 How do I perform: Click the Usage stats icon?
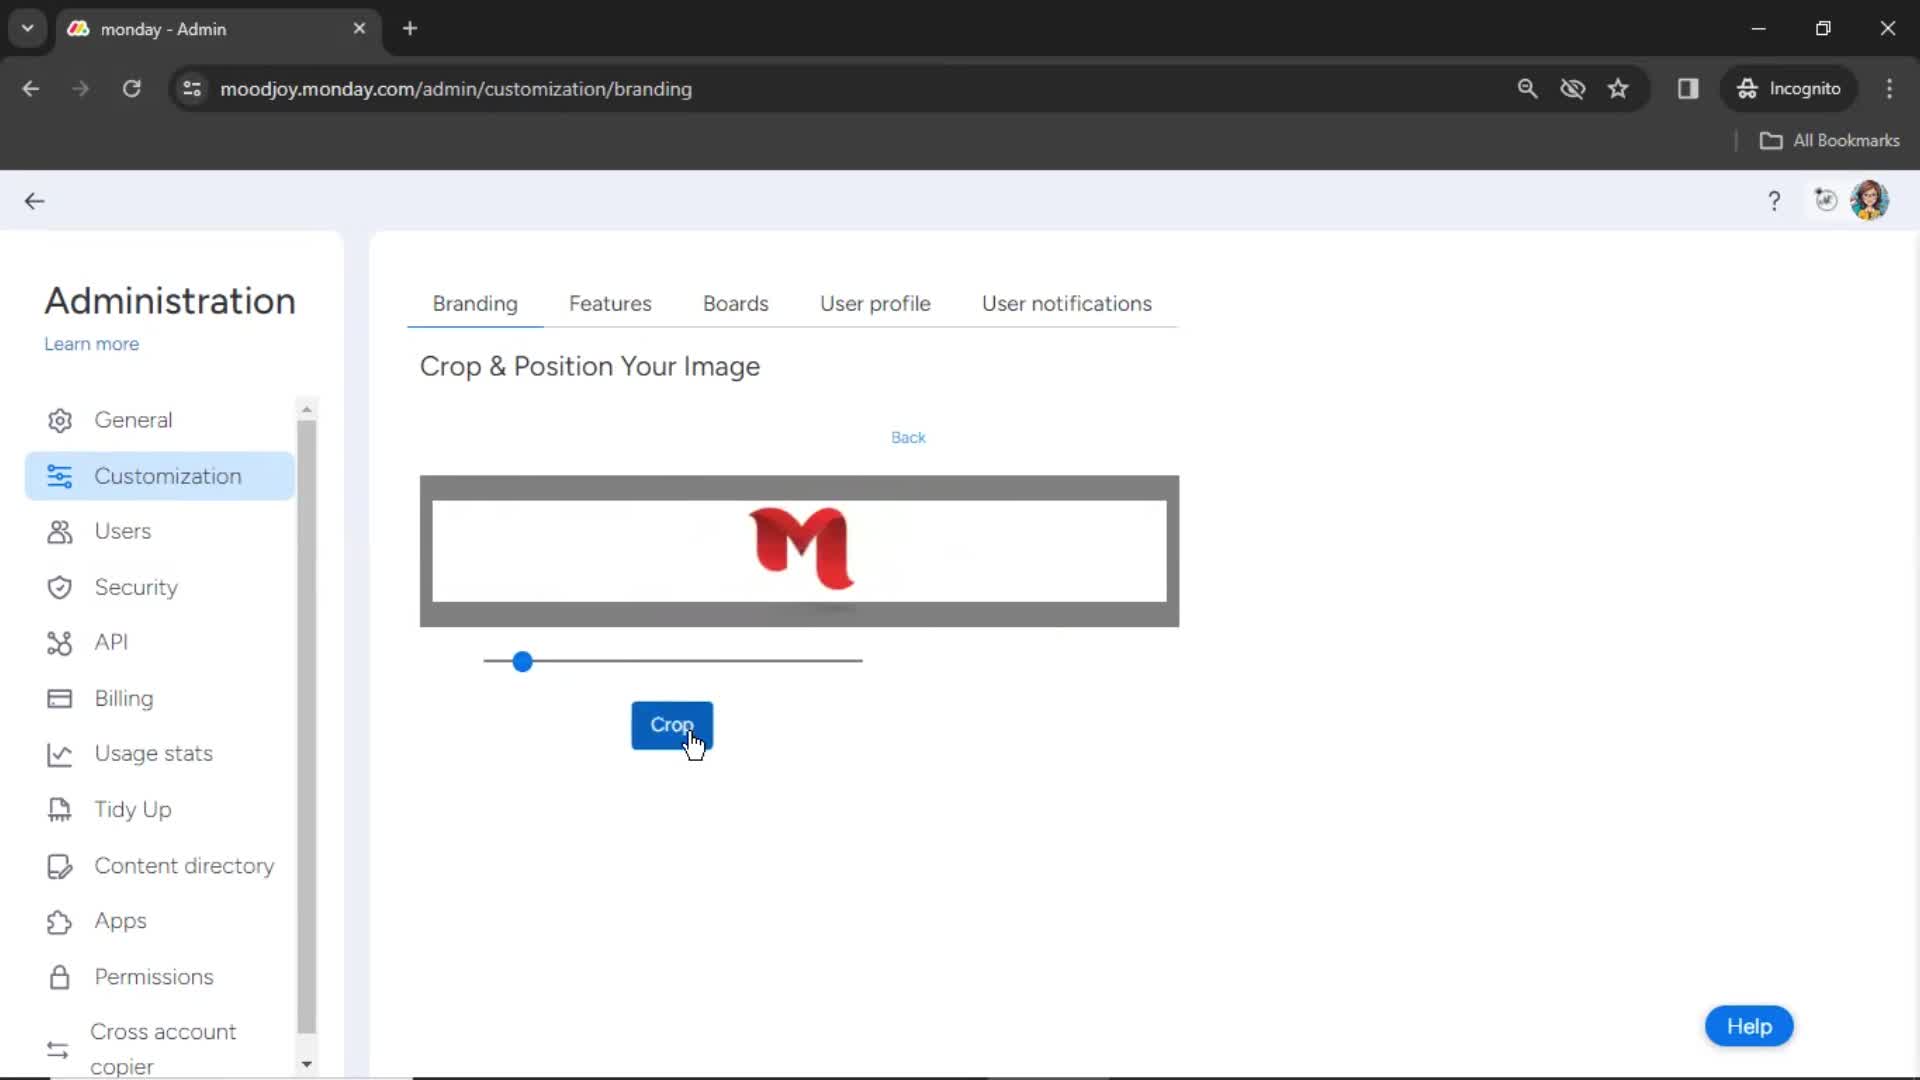(x=59, y=753)
